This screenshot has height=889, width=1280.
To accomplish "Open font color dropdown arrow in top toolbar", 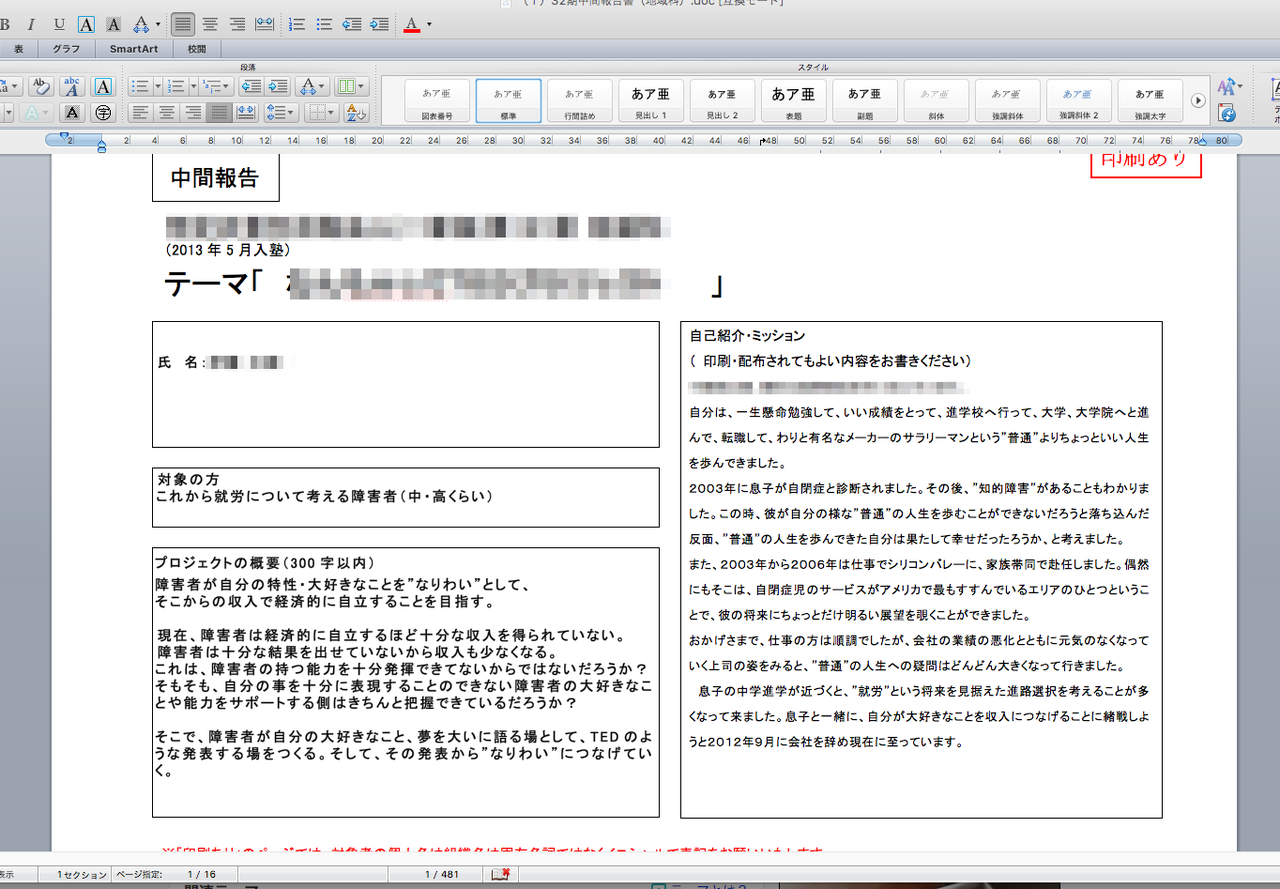I will (429, 24).
